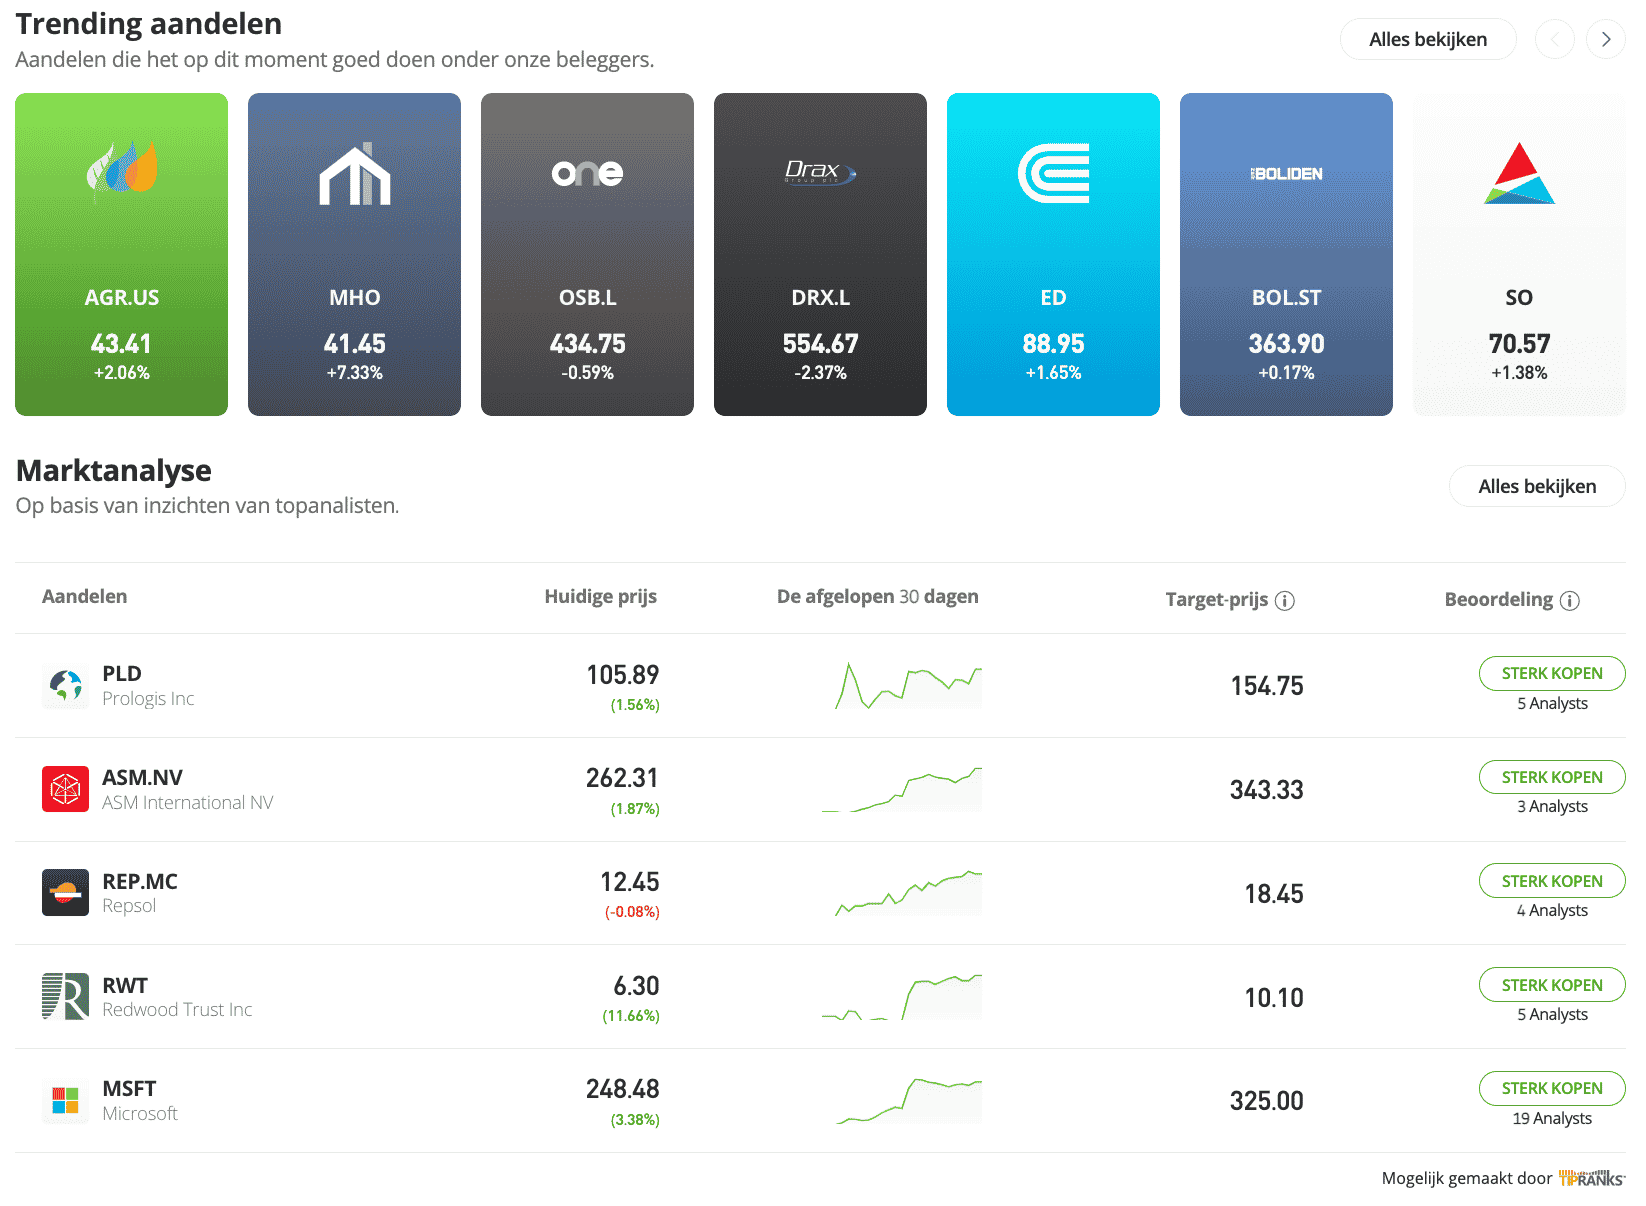This screenshot has height=1206, width=1646.
Task: Click the TipRanks logo in the footer
Action: tap(1592, 1178)
